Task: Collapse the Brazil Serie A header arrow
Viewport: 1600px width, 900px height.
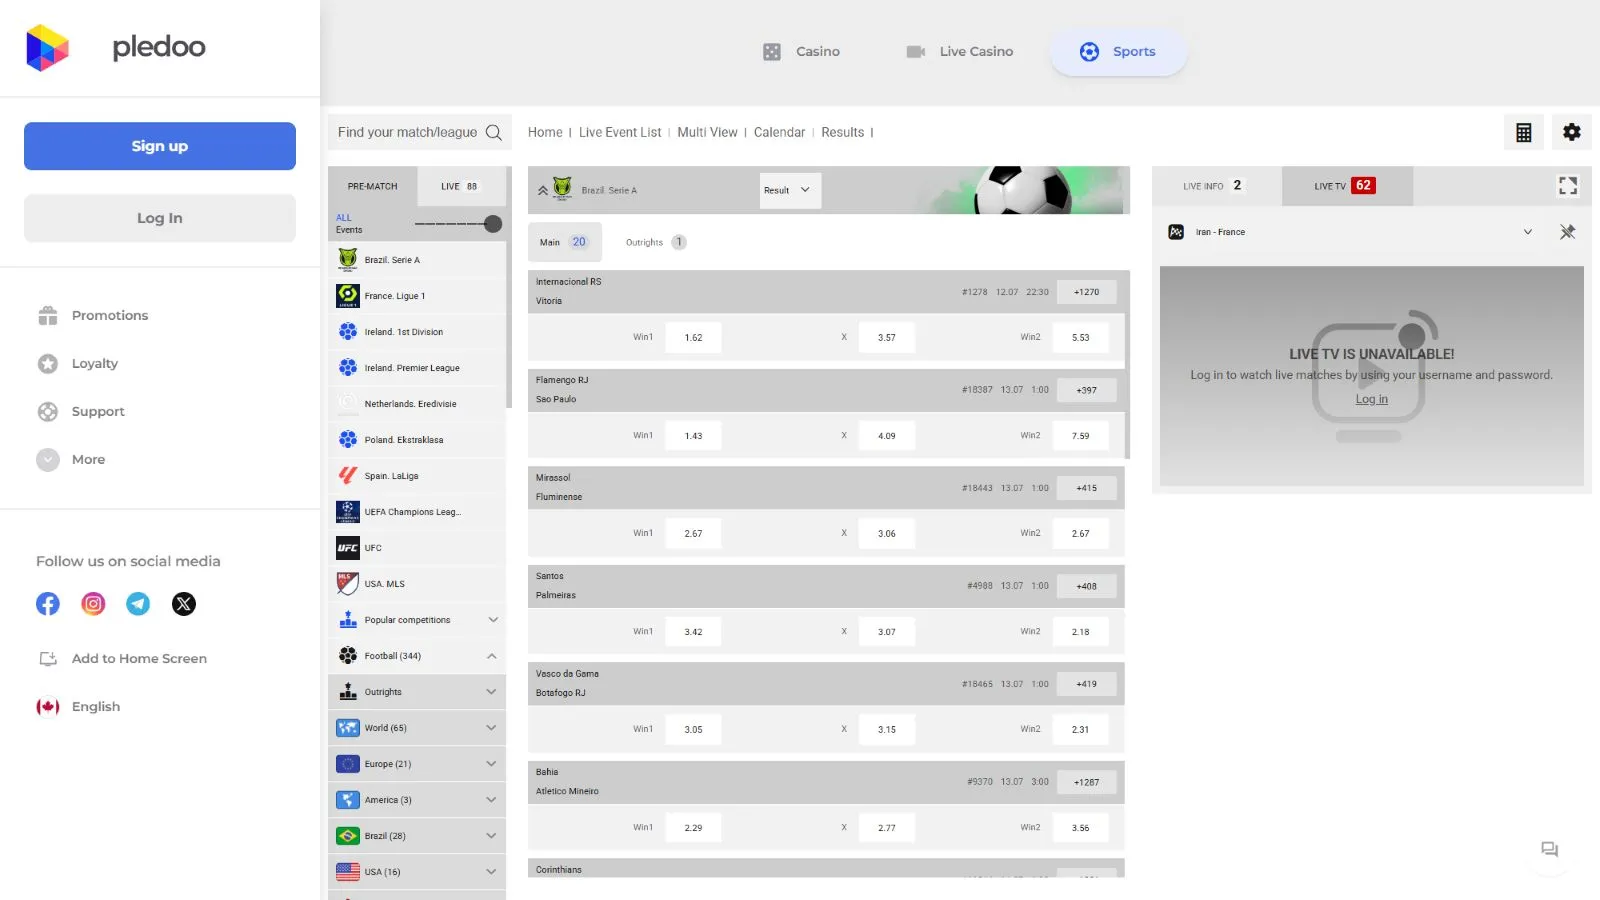Action: click(543, 190)
